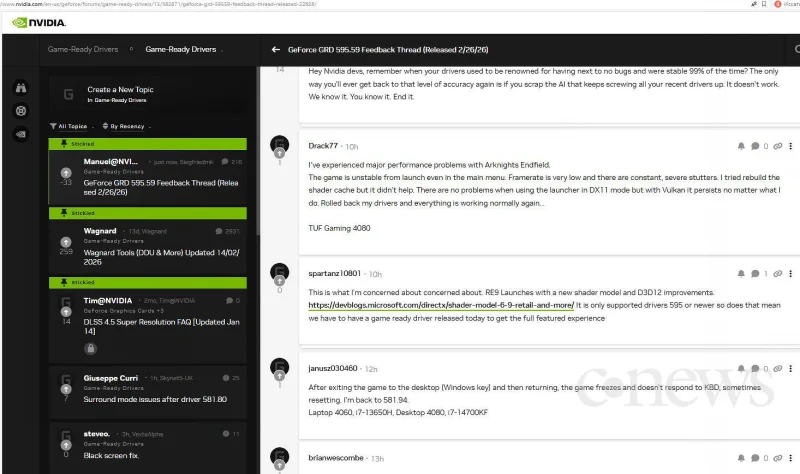This screenshot has width=800, height=474.
Task: Click the lock icon under DLSS FAQ topic
Action: coord(90,348)
